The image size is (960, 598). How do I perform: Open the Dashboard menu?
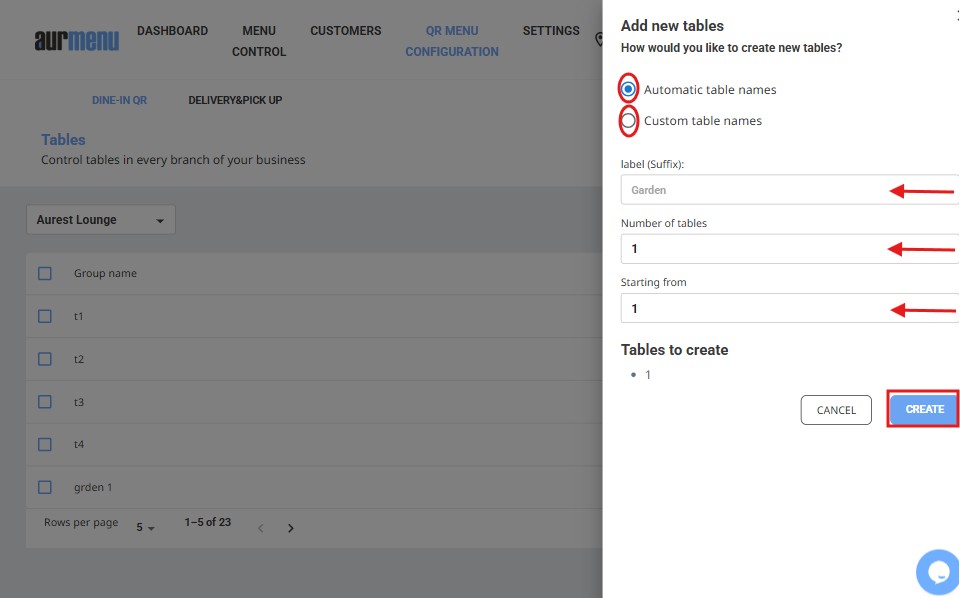172,31
